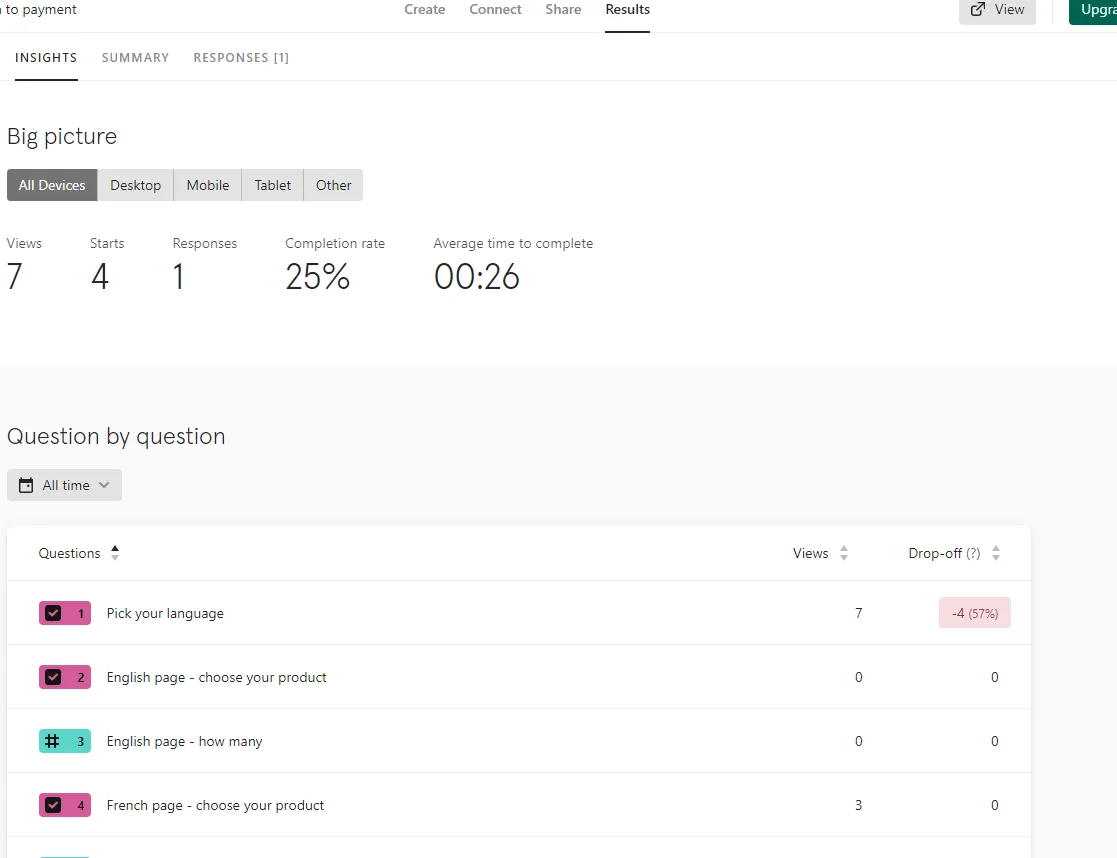Click sort arrows beside Questions header
Screen dimensions: 1117x858
115,553
